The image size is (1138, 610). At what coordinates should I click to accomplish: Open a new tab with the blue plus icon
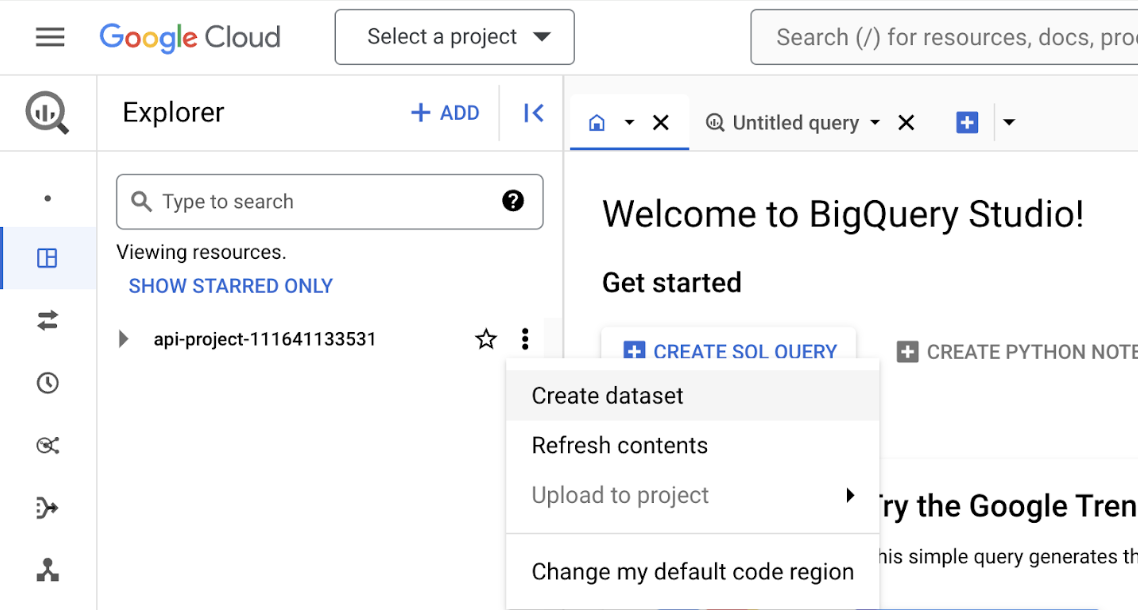(x=966, y=122)
